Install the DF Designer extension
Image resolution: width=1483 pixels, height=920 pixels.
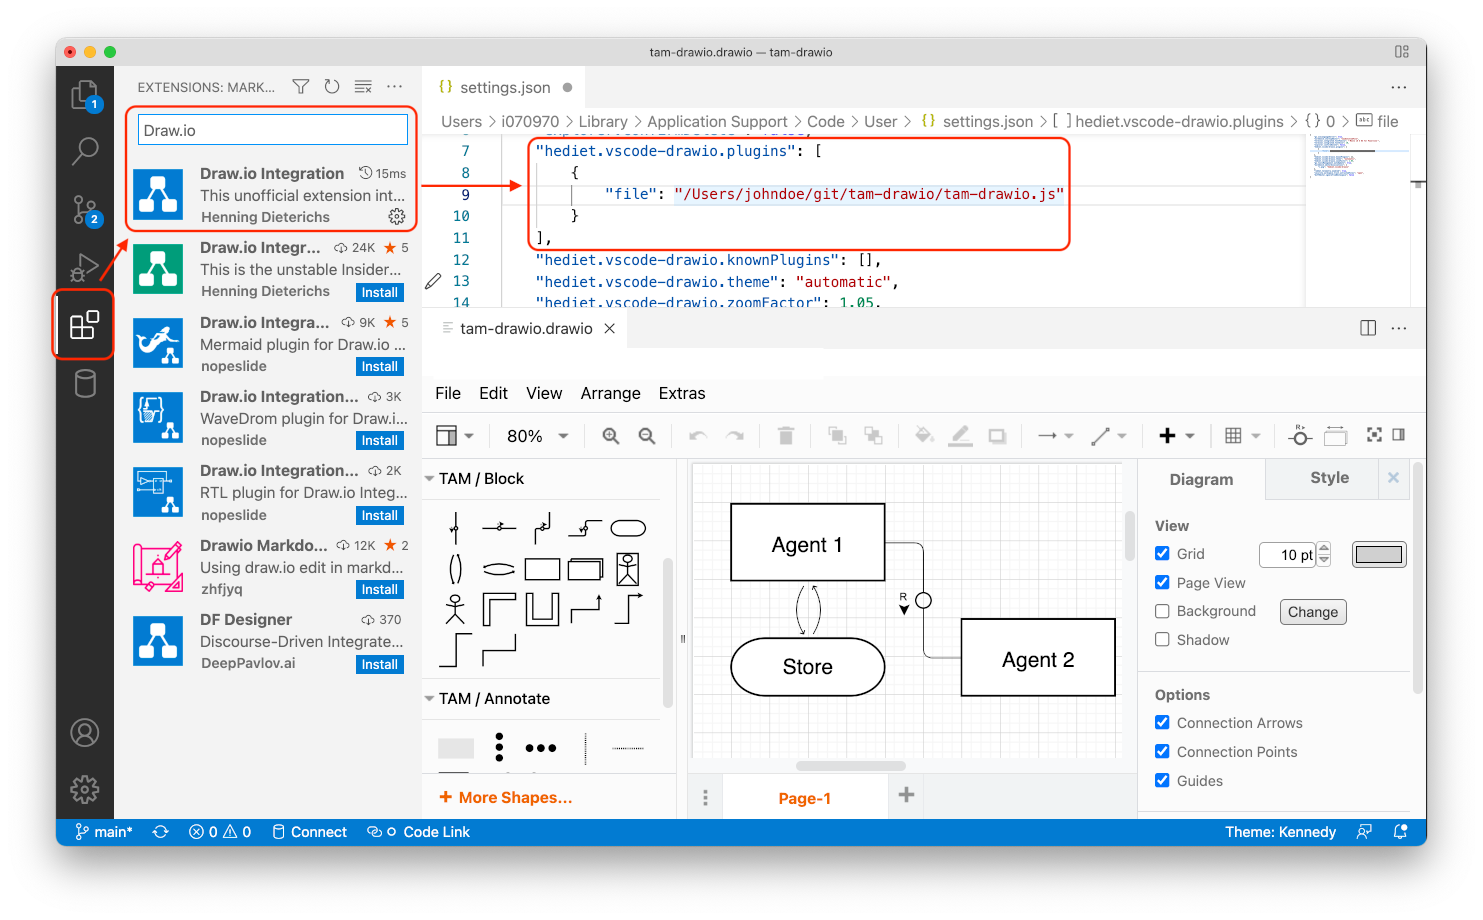click(380, 665)
